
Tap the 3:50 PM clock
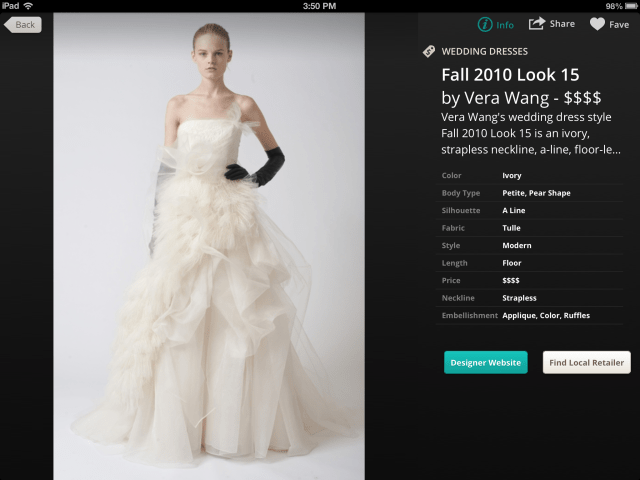click(x=320, y=6)
